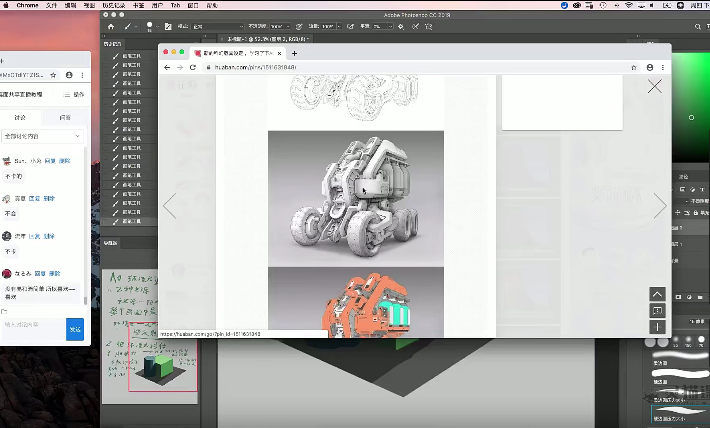
Task: Show previous image with left arrow
Action: pyautogui.click(x=169, y=206)
